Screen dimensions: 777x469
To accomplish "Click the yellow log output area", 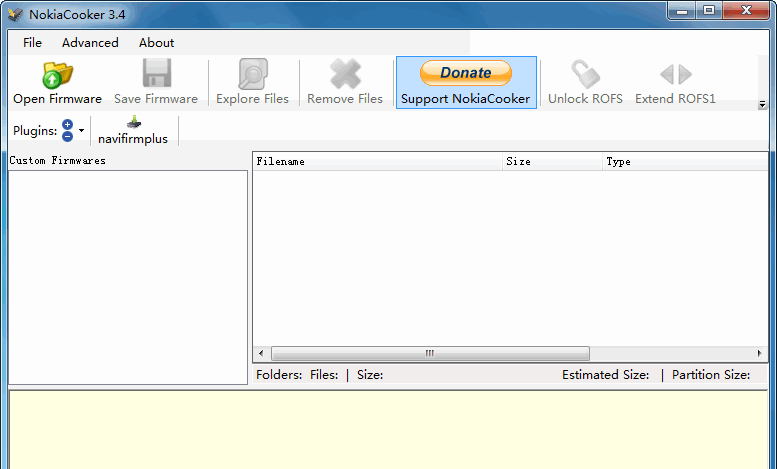I will click(x=388, y=430).
